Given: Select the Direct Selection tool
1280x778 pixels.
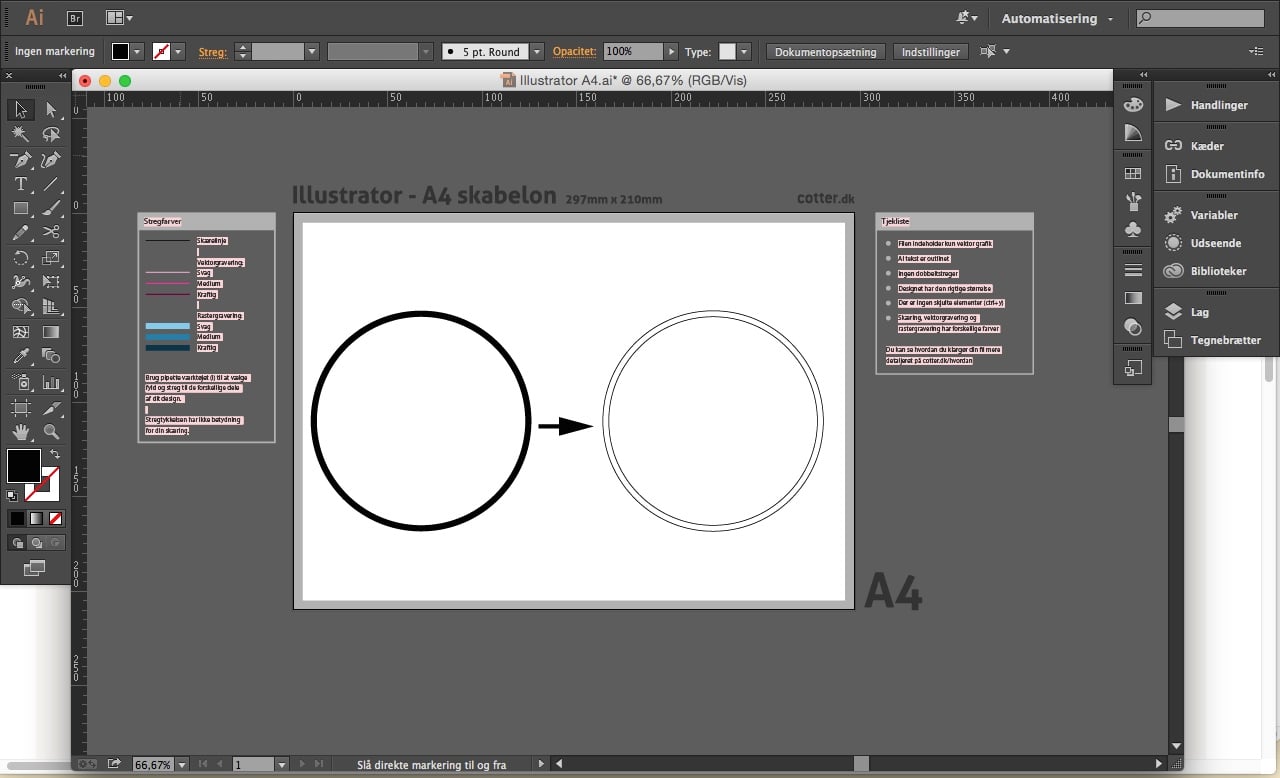Looking at the screenshot, I should [x=51, y=110].
